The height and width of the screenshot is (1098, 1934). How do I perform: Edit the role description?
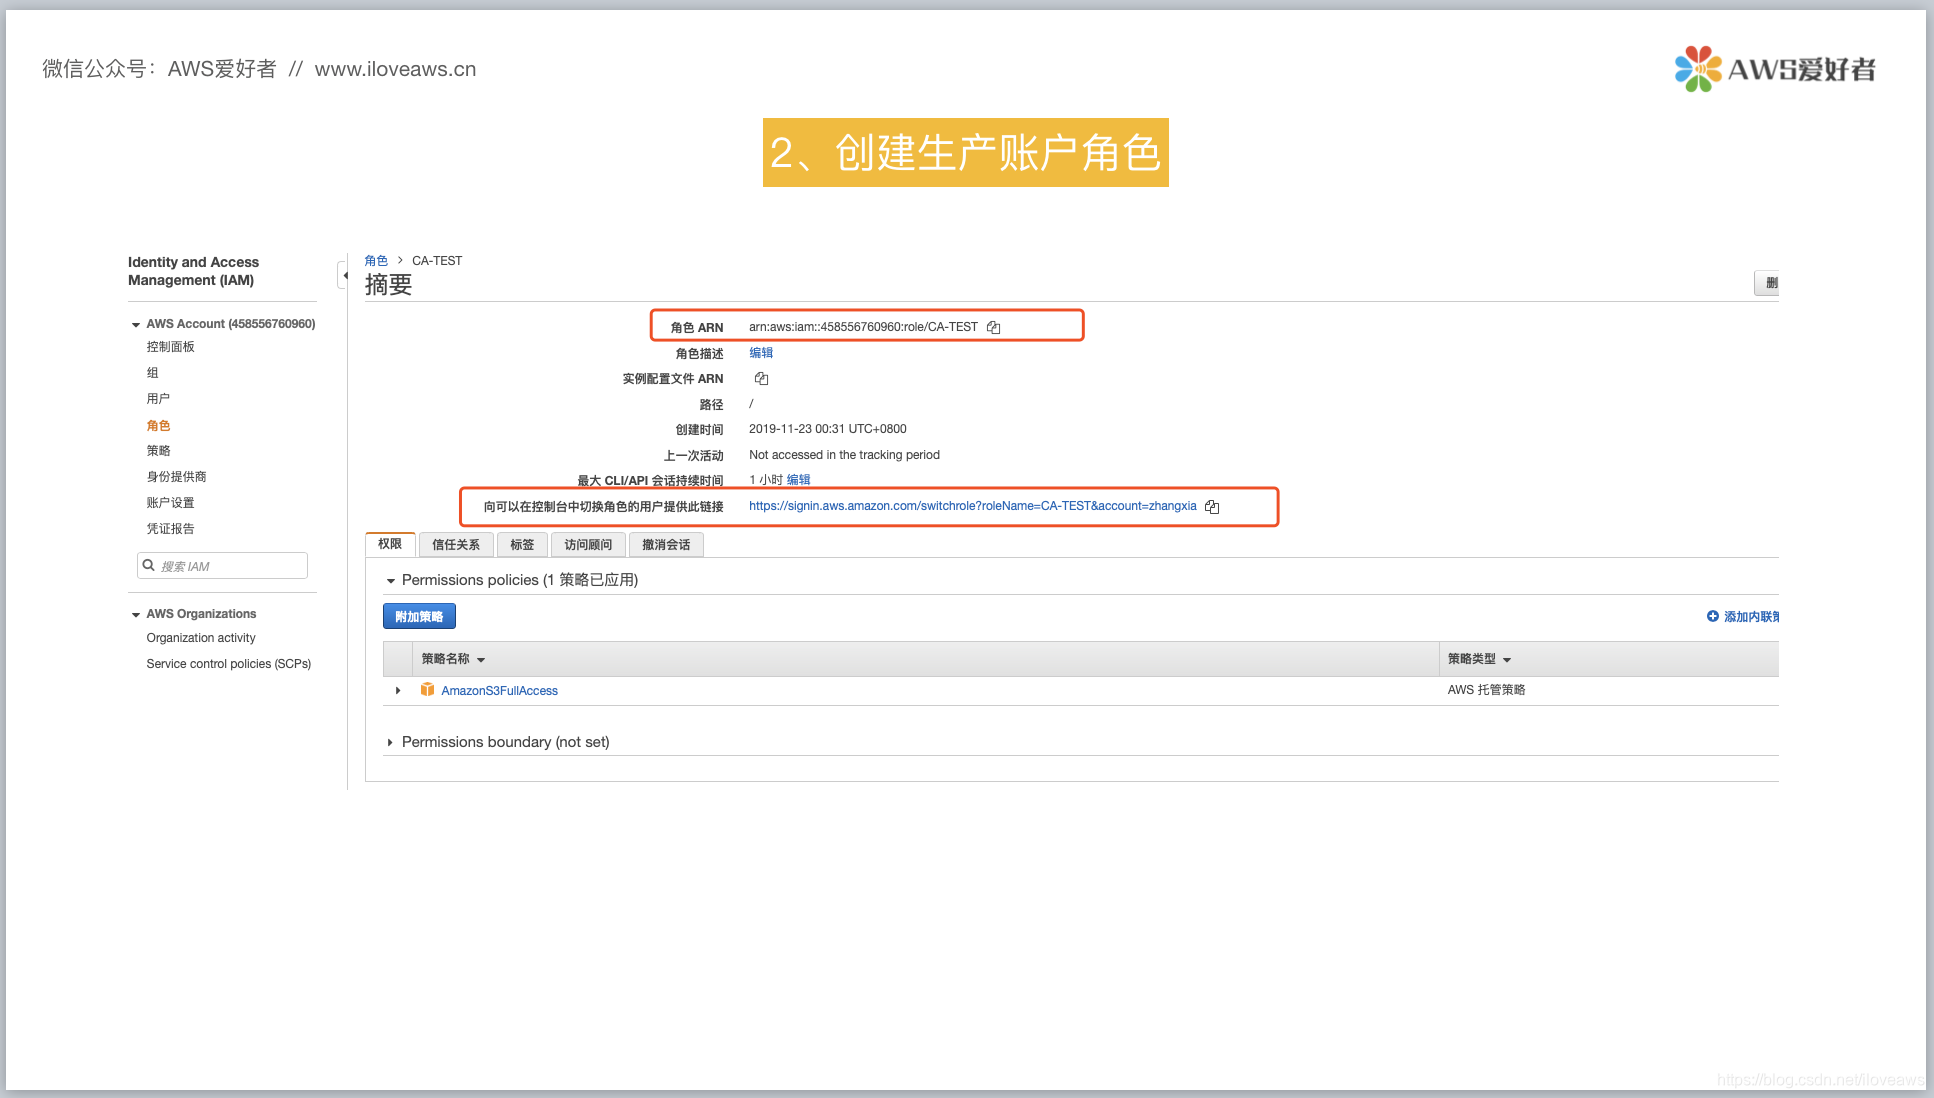(x=761, y=353)
